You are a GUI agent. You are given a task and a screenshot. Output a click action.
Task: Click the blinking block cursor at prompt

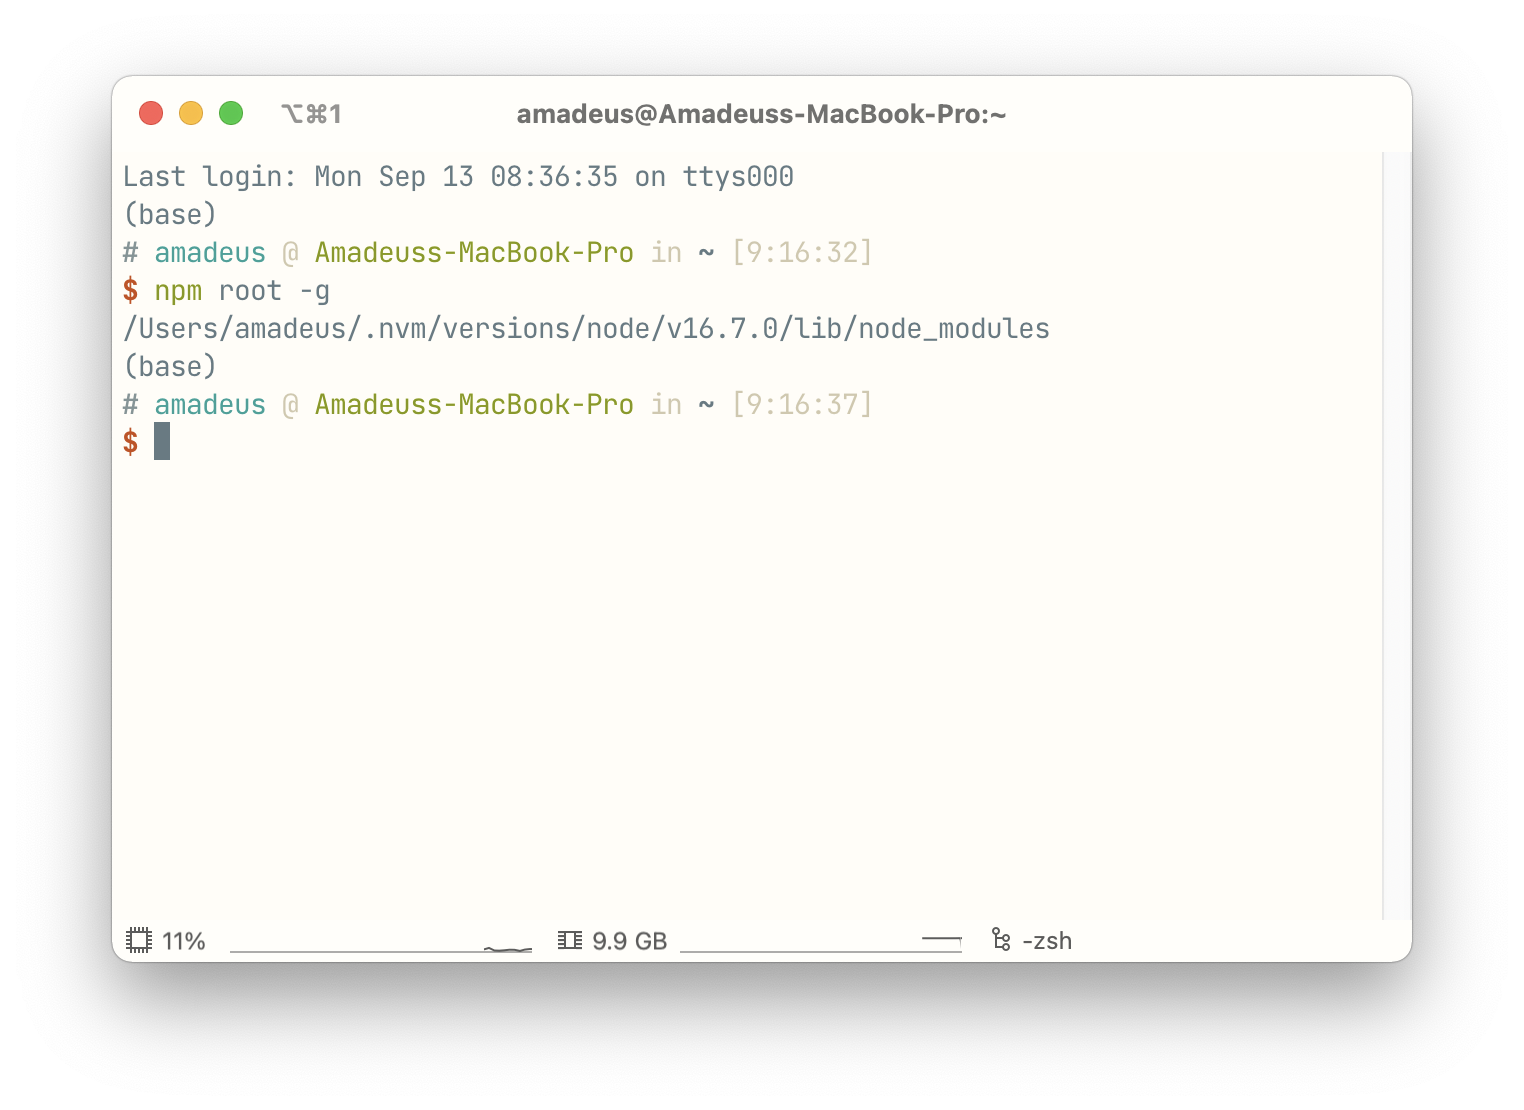click(162, 442)
